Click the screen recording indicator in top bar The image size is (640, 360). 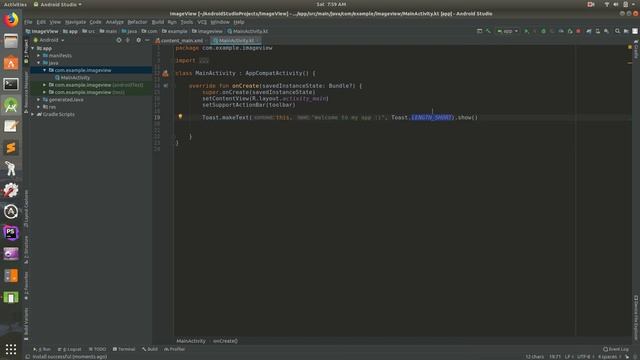(x=591, y=4)
